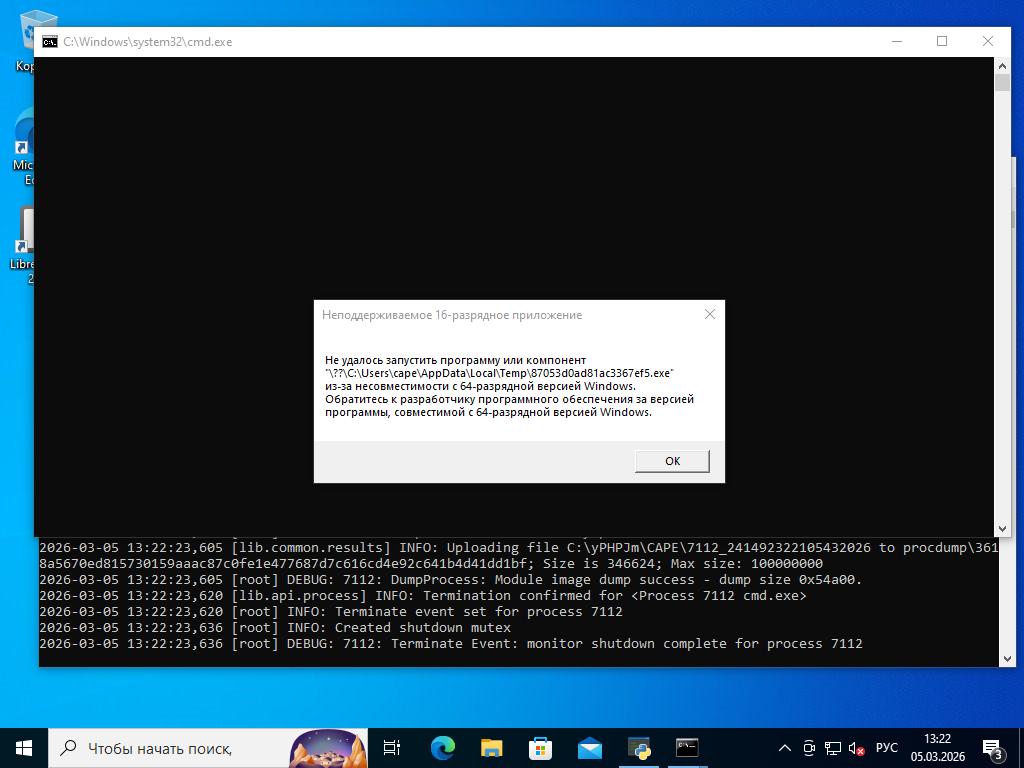The image size is (1024, 768).
Task: Switch input language via РУС indicator
Action: (x=886, y=748)
